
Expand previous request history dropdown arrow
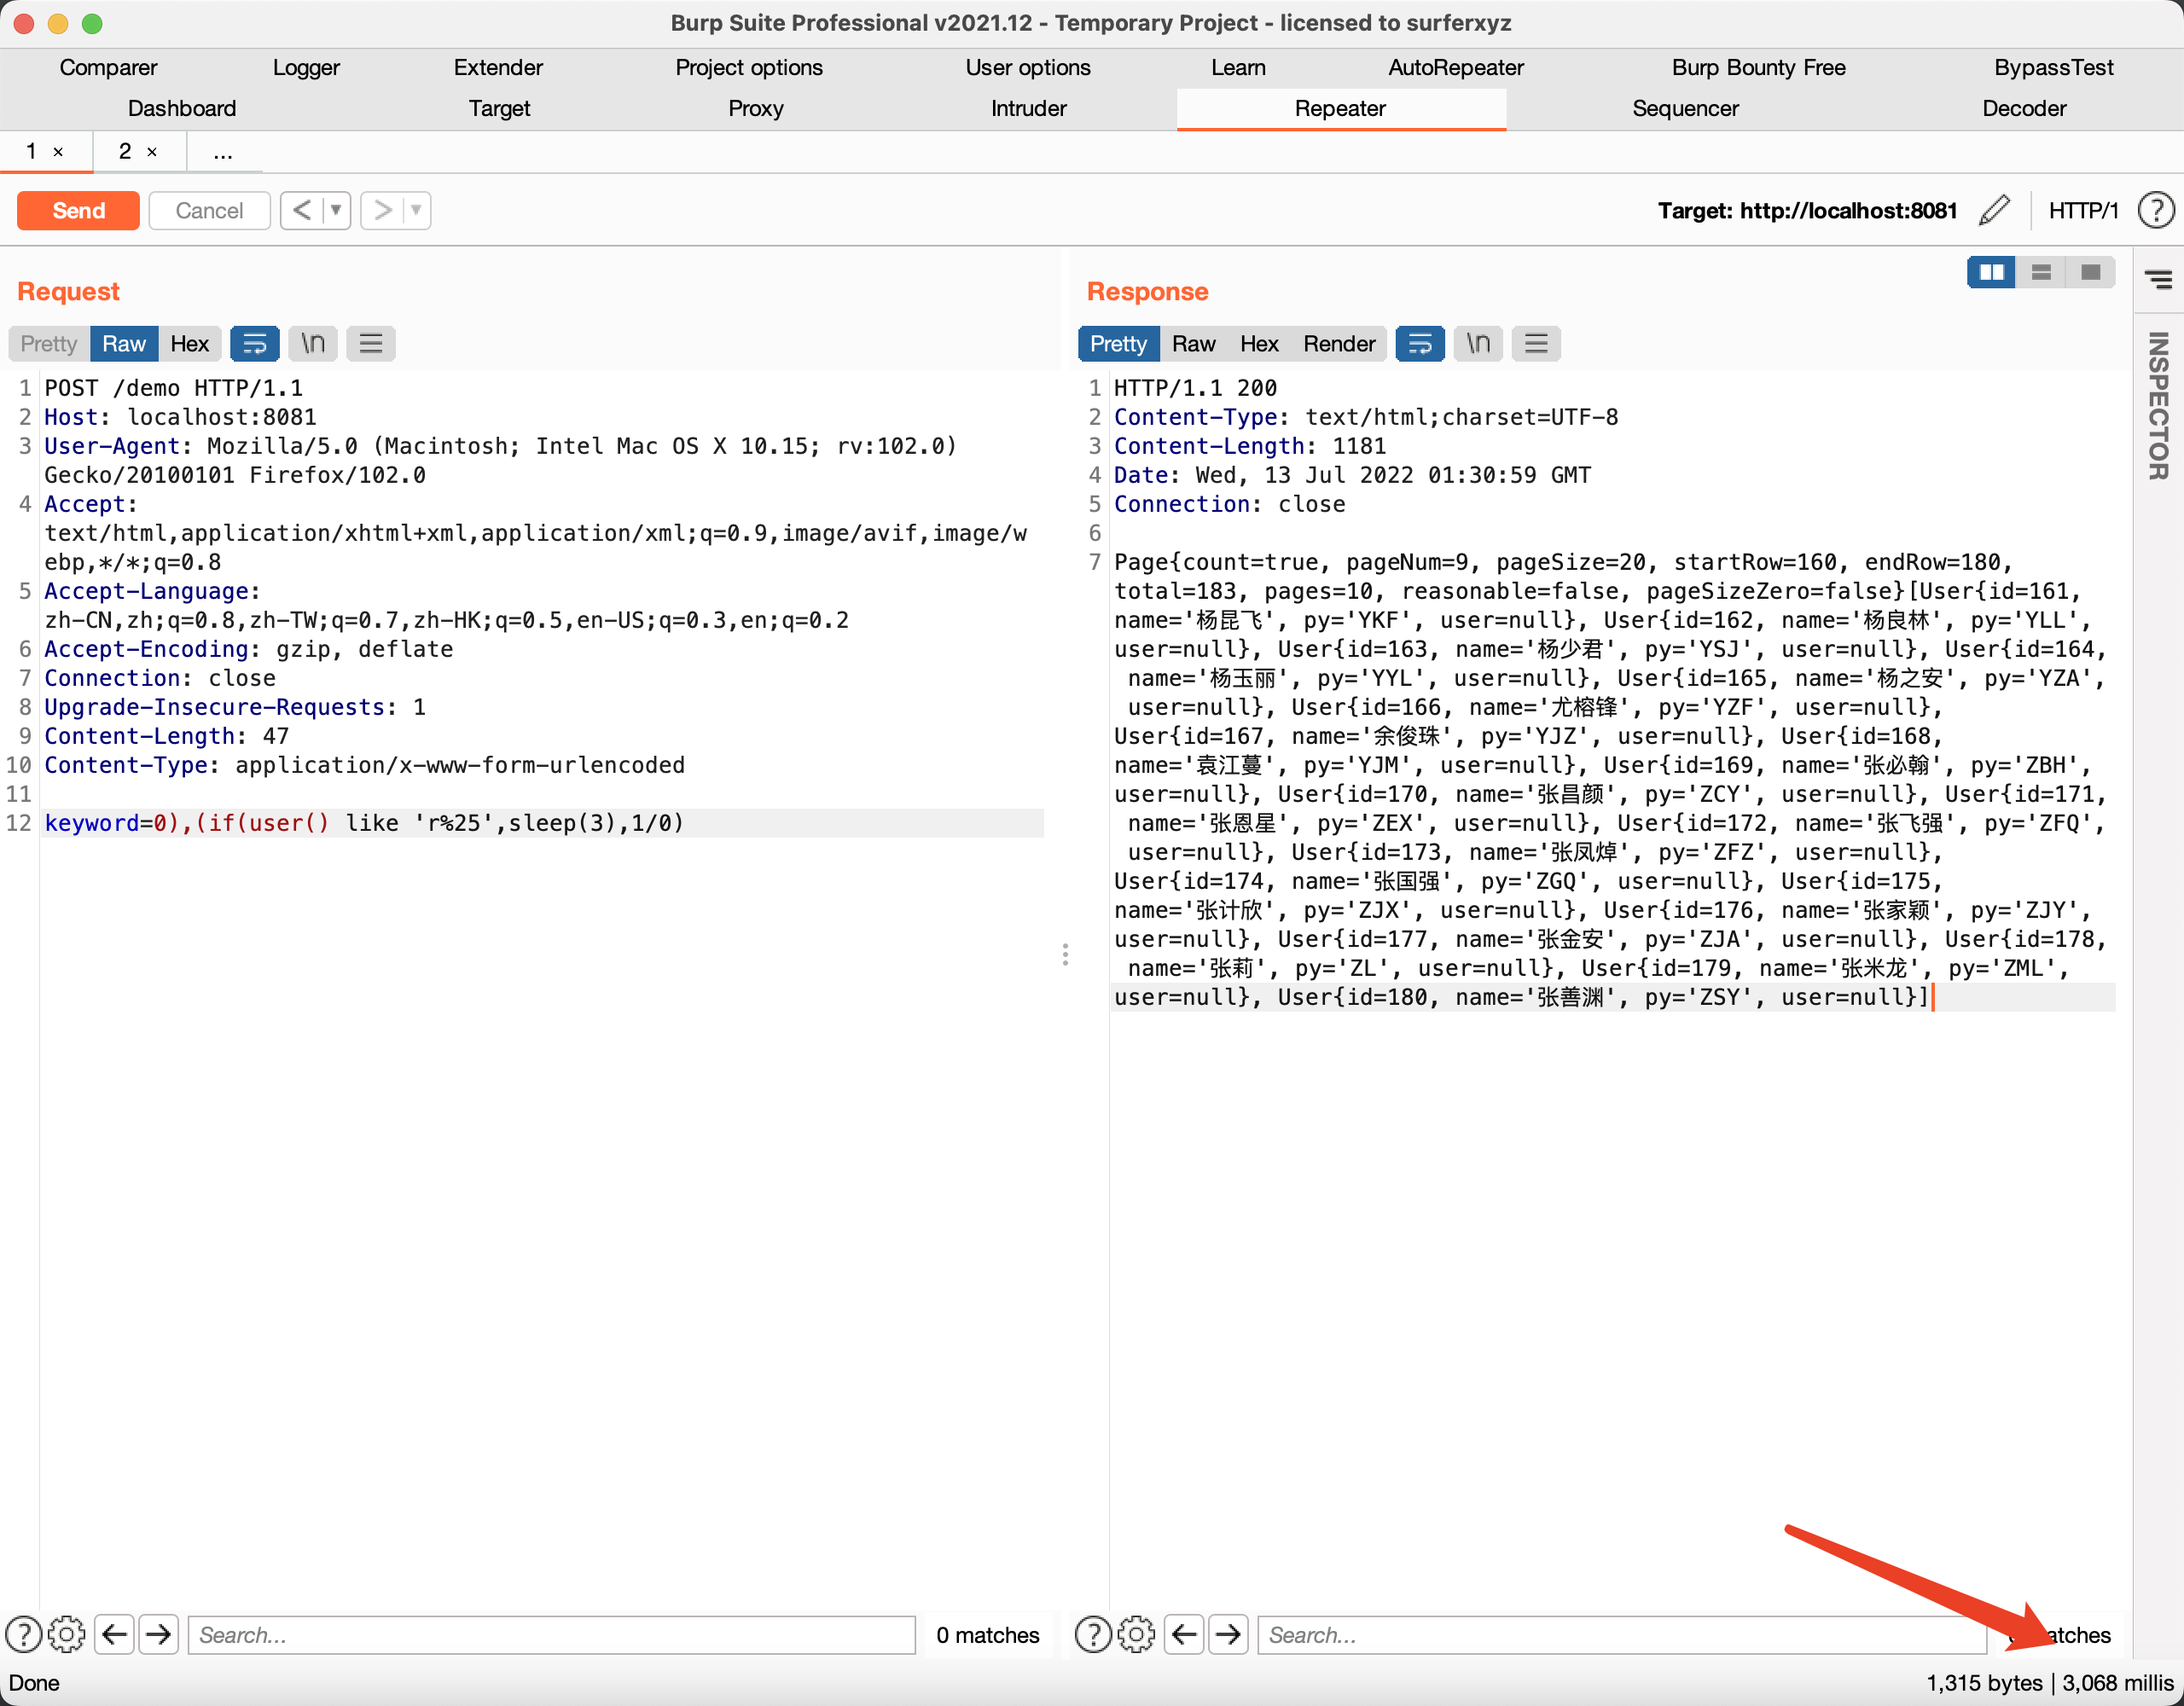(337, 210)
